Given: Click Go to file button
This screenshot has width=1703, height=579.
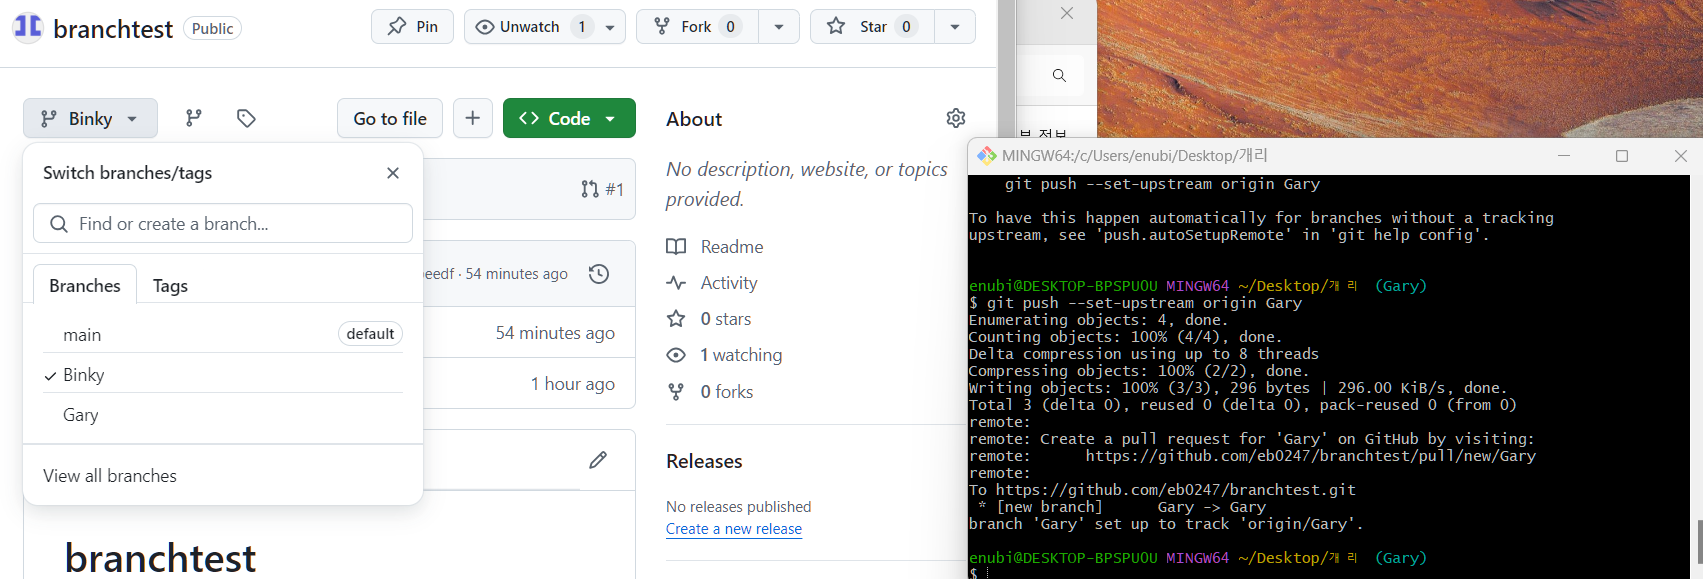Looking at the screenshot, I should [390, 118].
